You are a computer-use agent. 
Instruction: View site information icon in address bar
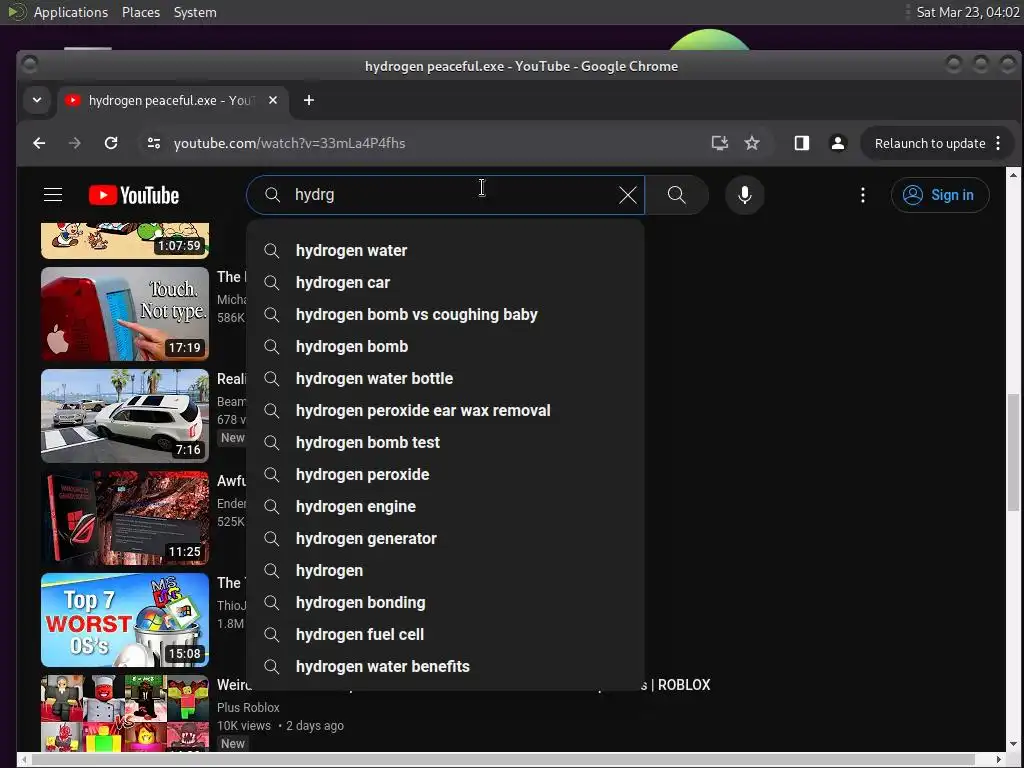click(153, 143)
